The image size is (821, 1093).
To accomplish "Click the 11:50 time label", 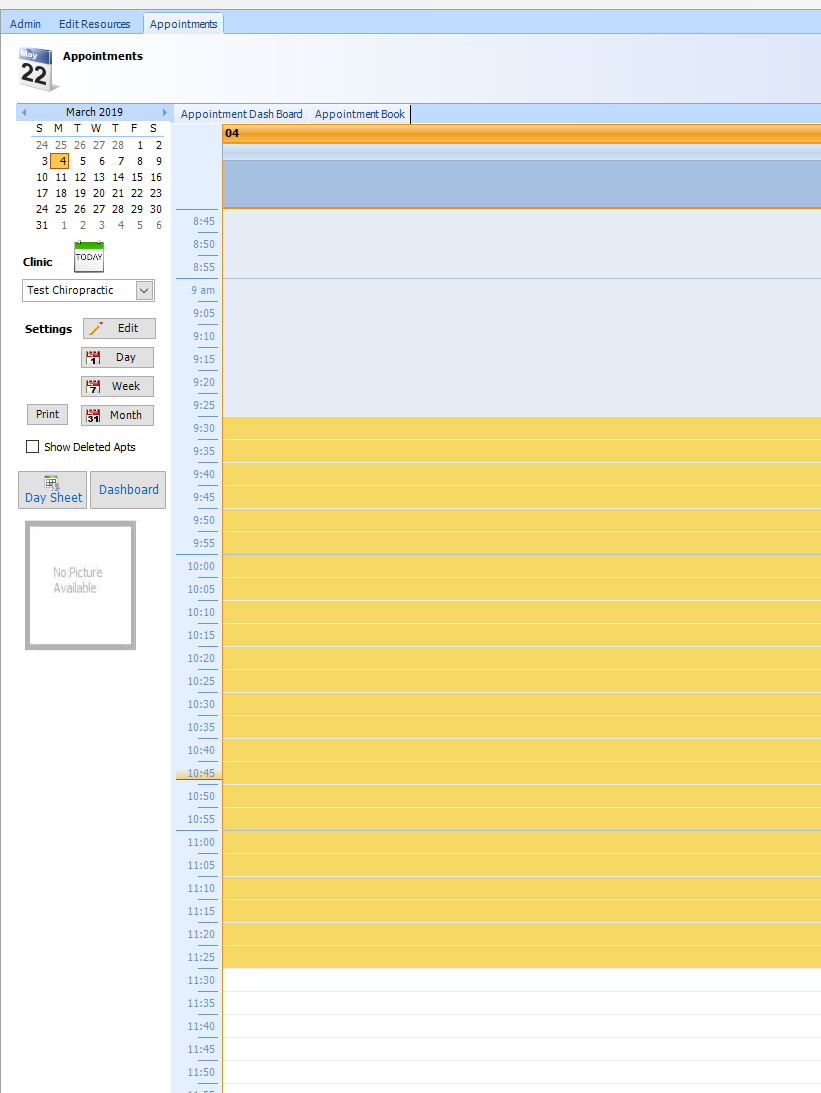I will click(201, 1072).
